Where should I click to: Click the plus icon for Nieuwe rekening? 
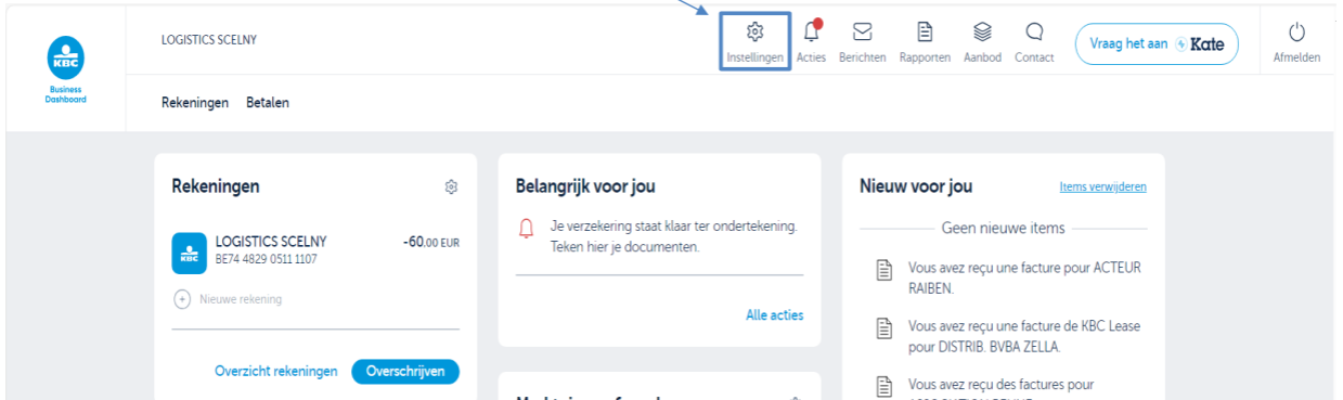point(182,299)
